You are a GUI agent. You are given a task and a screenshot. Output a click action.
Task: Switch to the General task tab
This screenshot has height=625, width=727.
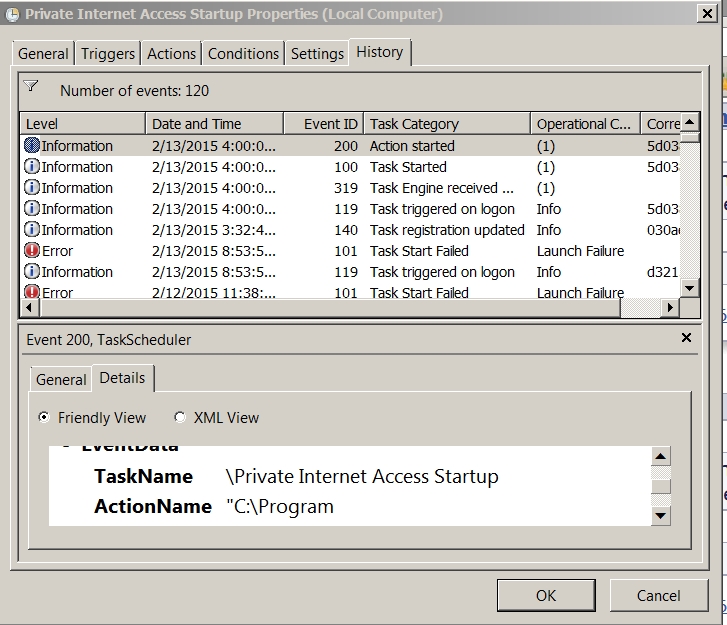tap(43, 54)
